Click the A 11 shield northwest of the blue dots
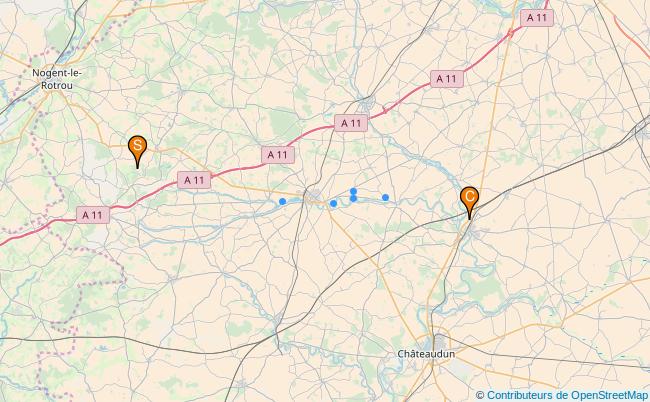Viewport: 650px width, 402px height. (x=278, y=155)
